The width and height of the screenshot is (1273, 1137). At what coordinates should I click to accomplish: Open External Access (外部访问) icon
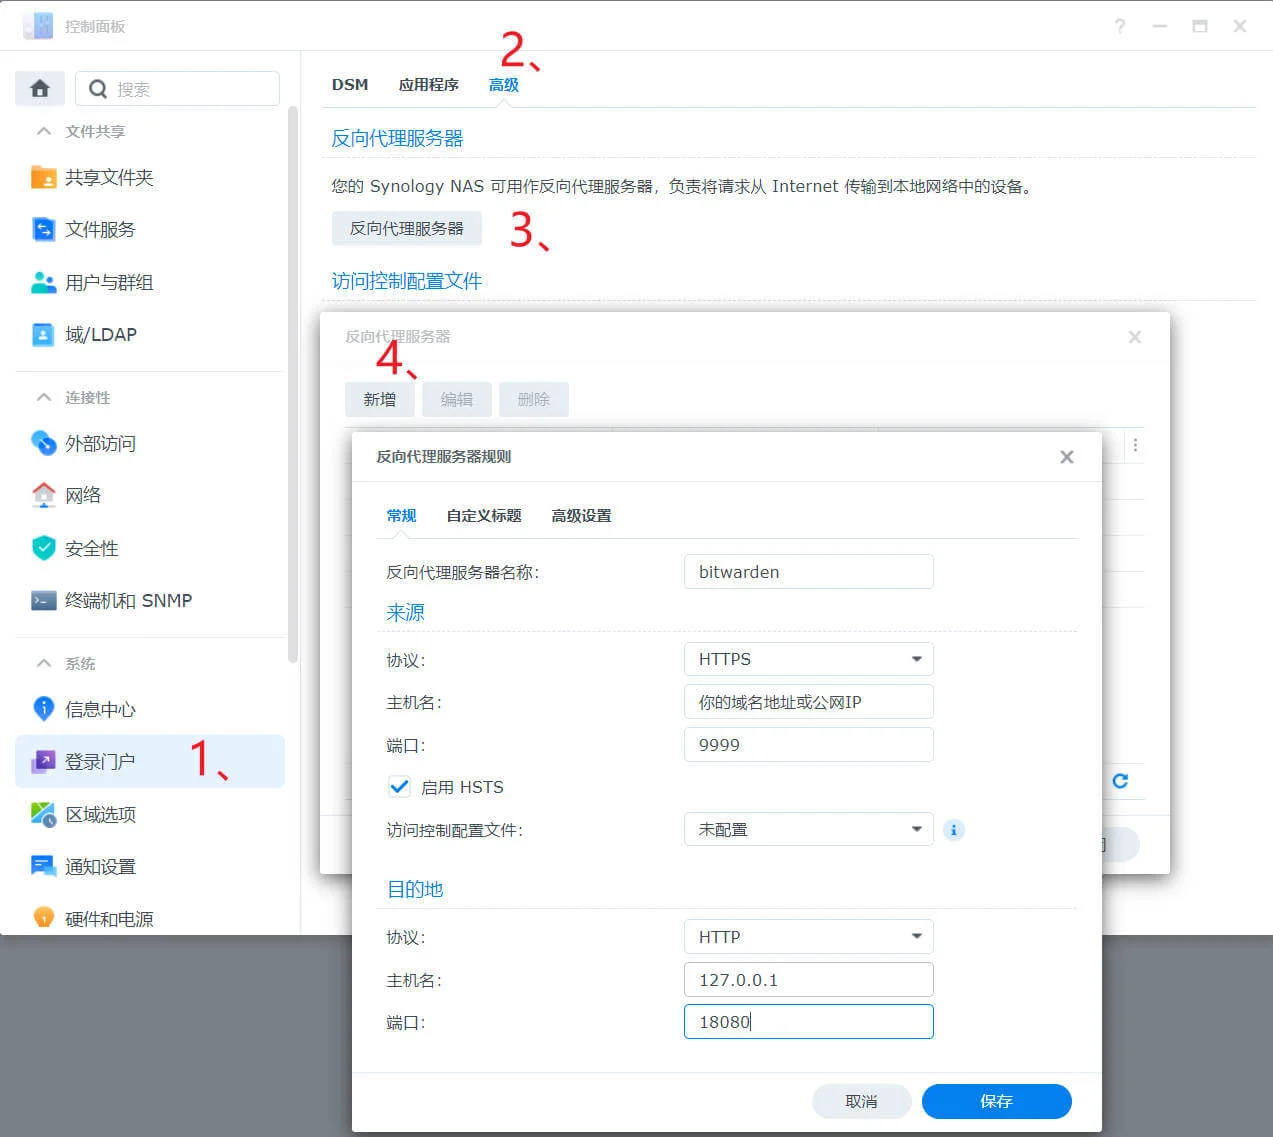coord(43,443)
